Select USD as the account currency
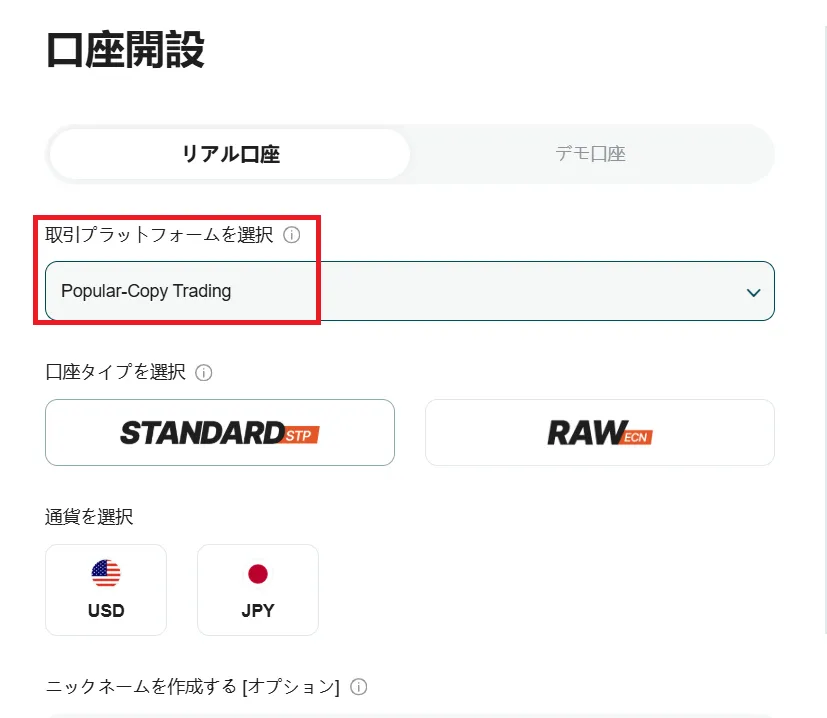The image size is (827, 718). (105, 589)
